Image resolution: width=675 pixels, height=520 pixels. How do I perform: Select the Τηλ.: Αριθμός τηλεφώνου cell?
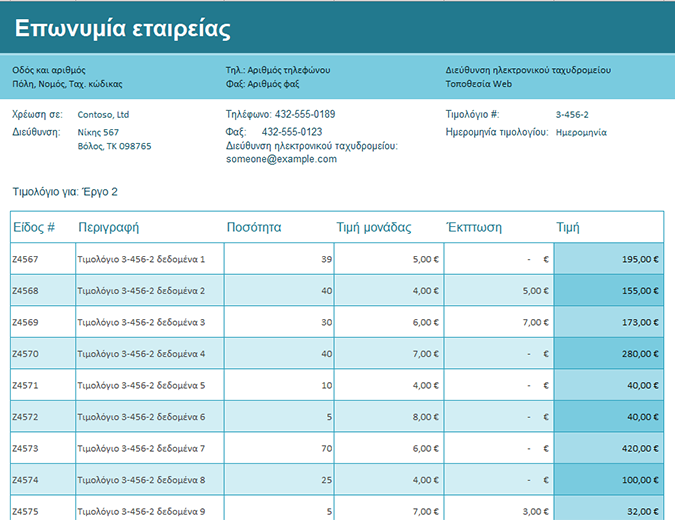tap(278, 70)
